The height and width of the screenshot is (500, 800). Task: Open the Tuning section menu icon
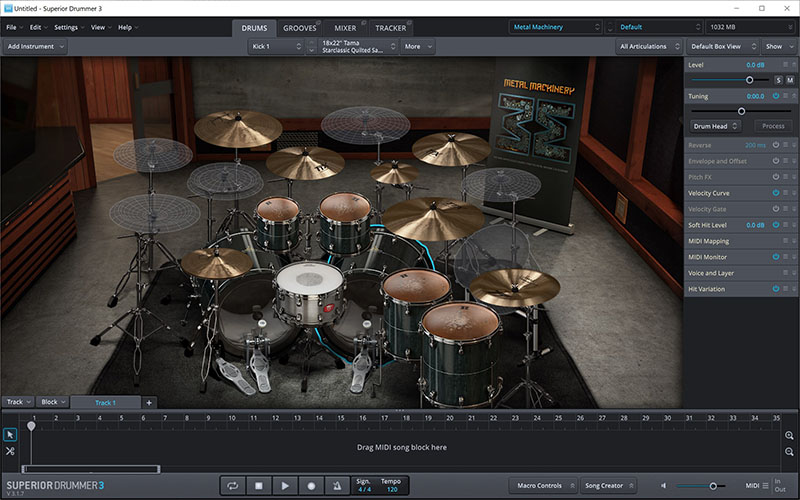pyautogui.click(x=785, y=96)
